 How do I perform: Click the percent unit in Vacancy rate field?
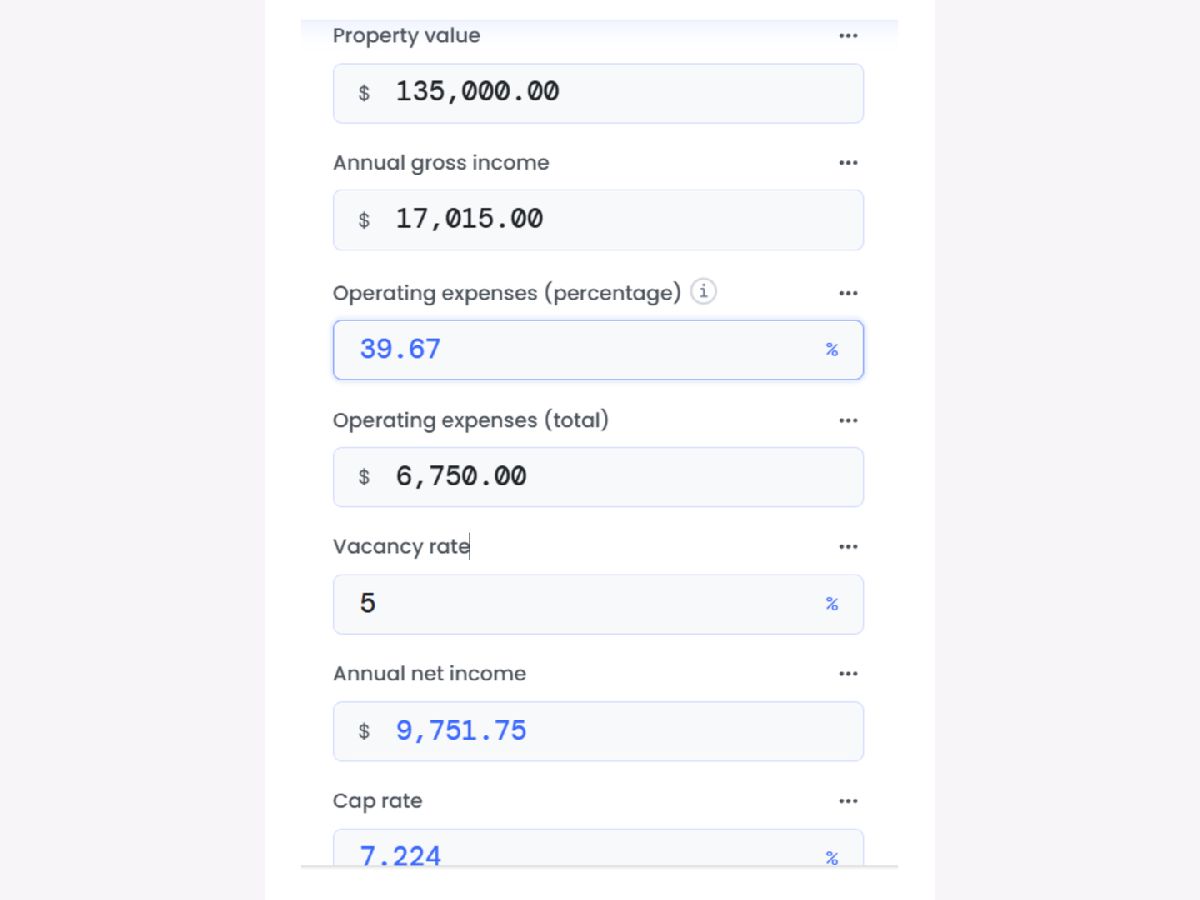(831, 604)
